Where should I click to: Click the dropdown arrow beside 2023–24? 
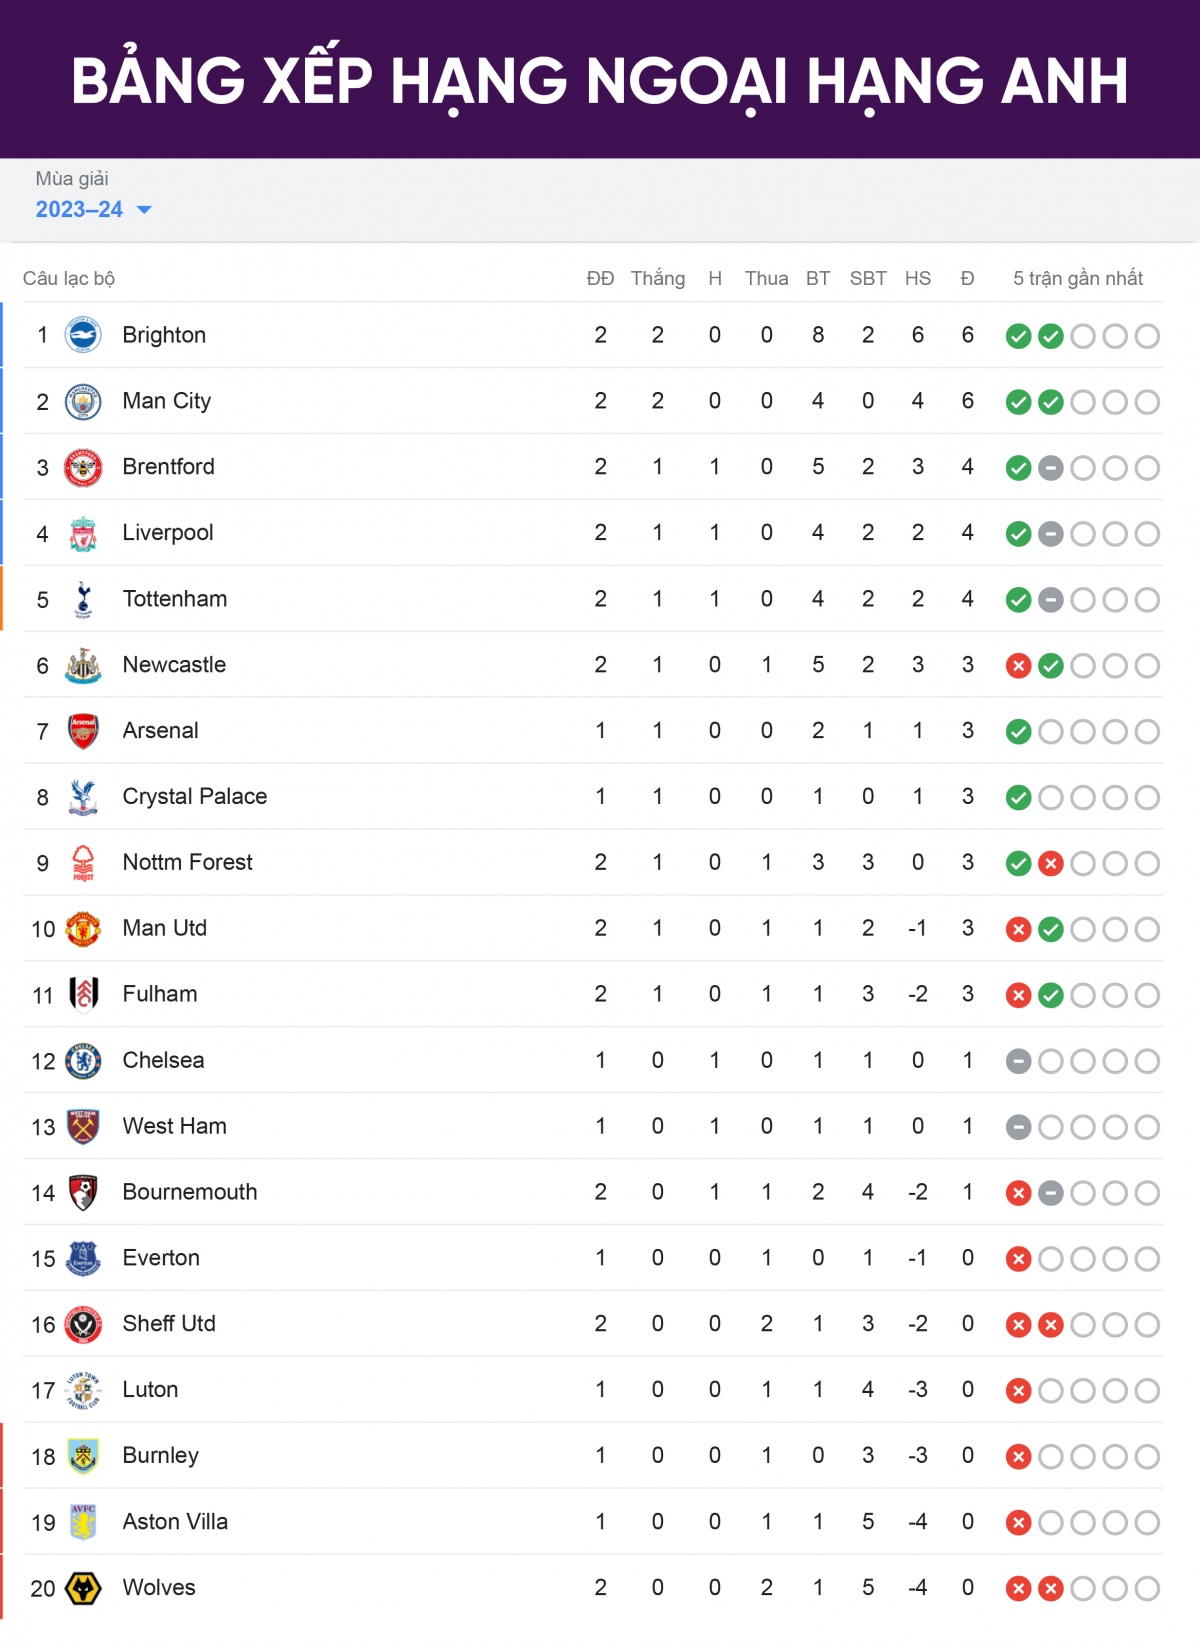144,210
